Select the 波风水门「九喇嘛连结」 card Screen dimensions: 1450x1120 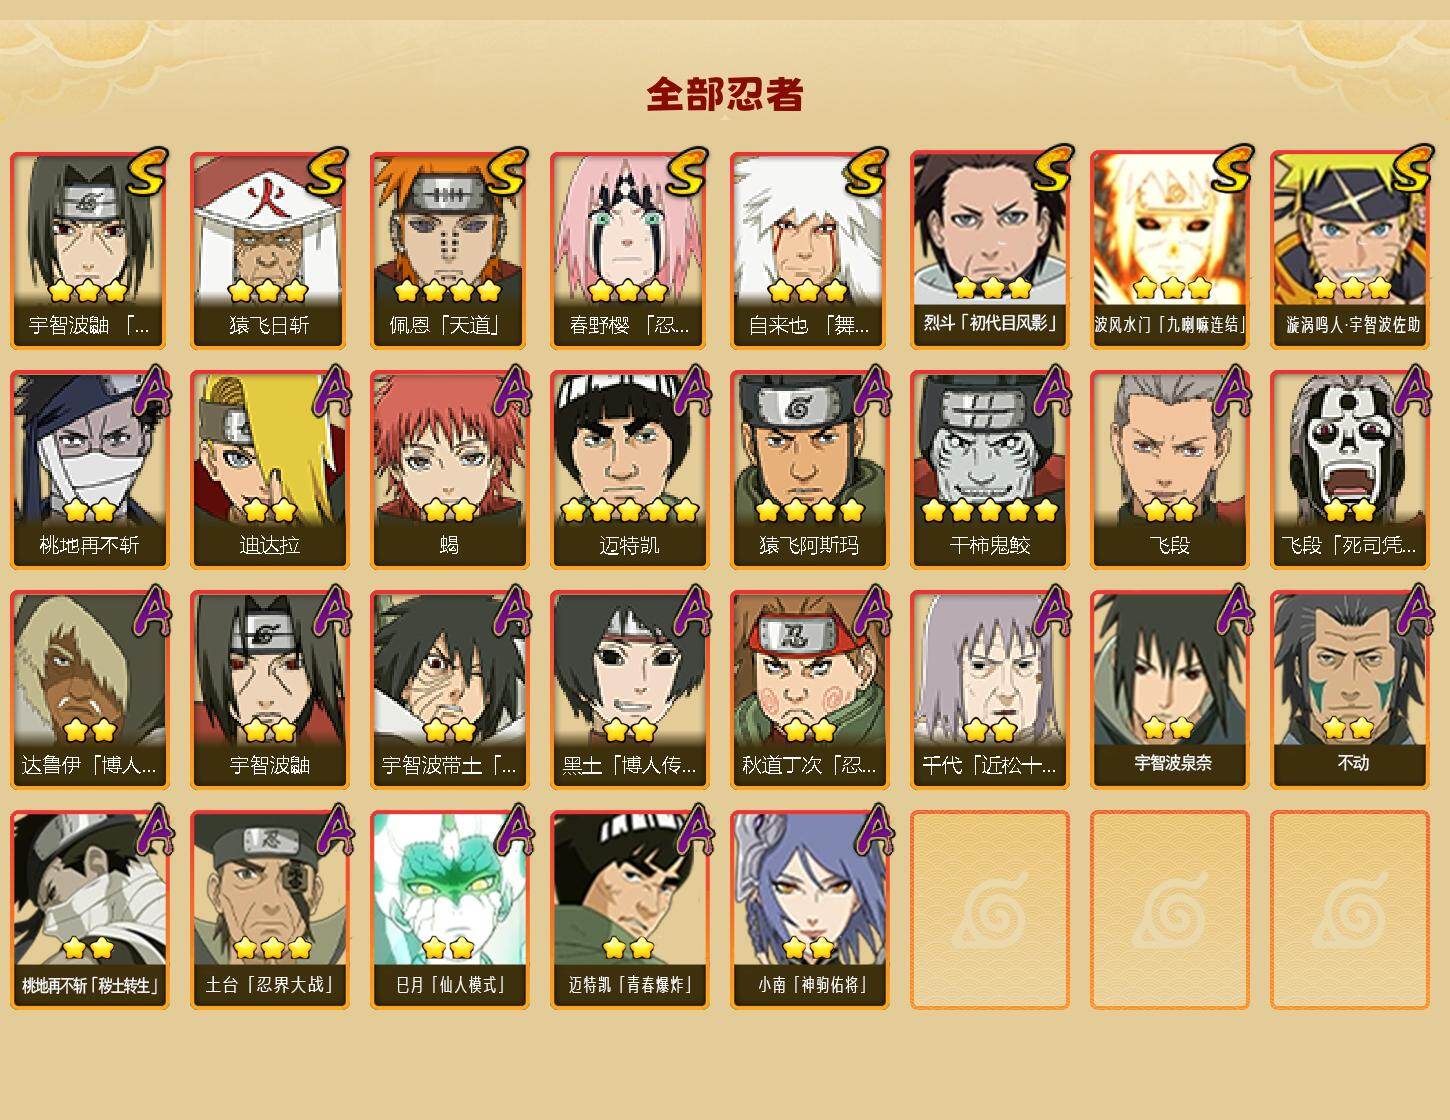(x=1170, y=250)
